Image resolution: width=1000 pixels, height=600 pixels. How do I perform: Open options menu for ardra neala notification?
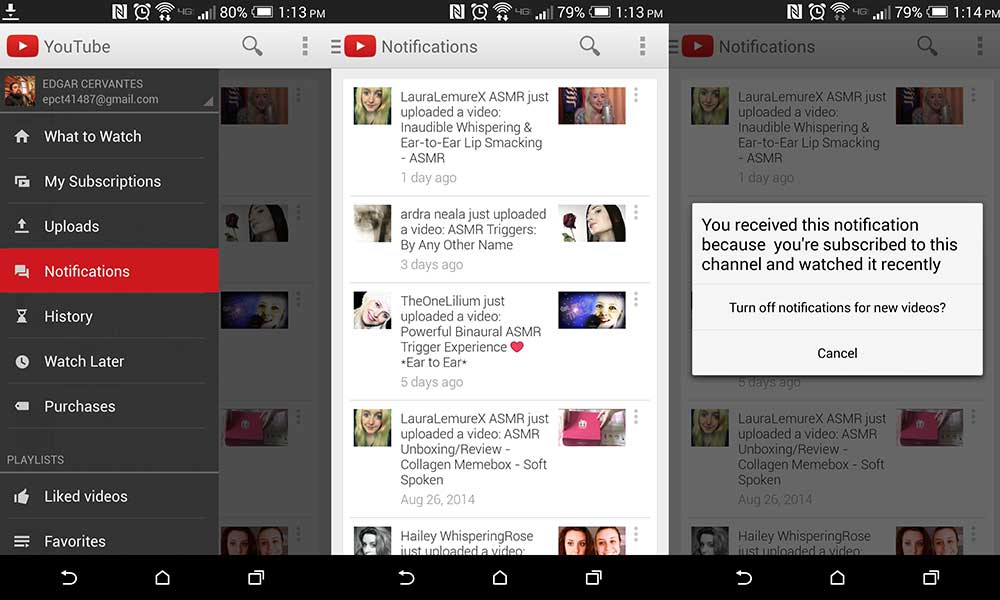[x=636, y=213]
